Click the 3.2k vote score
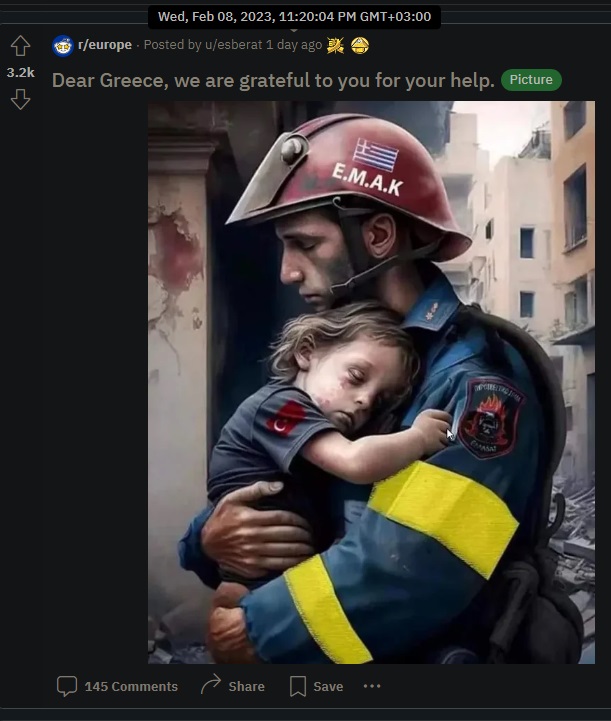The height and width of the screenshot is (721, 611). pyautogui.click(x=21, y=73)
